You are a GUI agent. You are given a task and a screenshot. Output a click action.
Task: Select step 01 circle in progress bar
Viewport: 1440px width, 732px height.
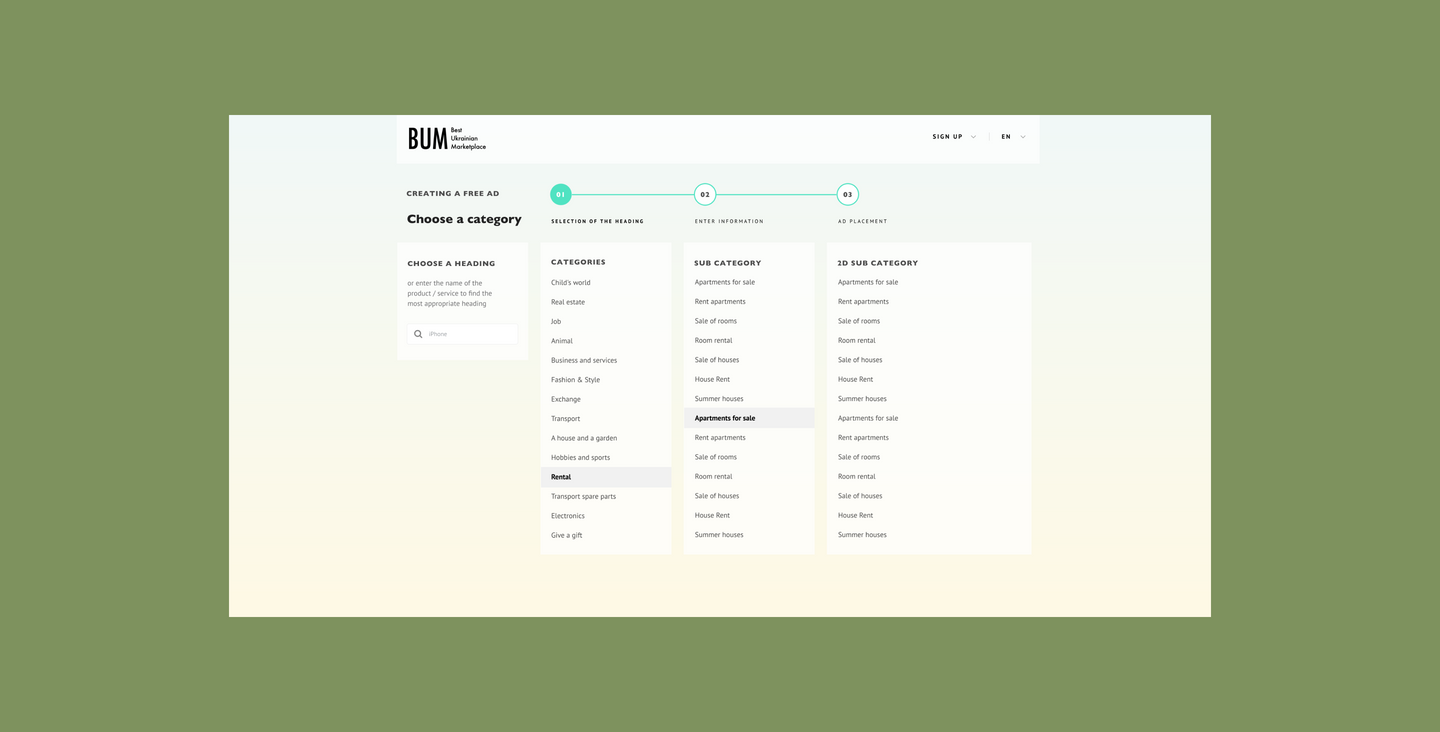pyautogui.click(x=561, y=194)
